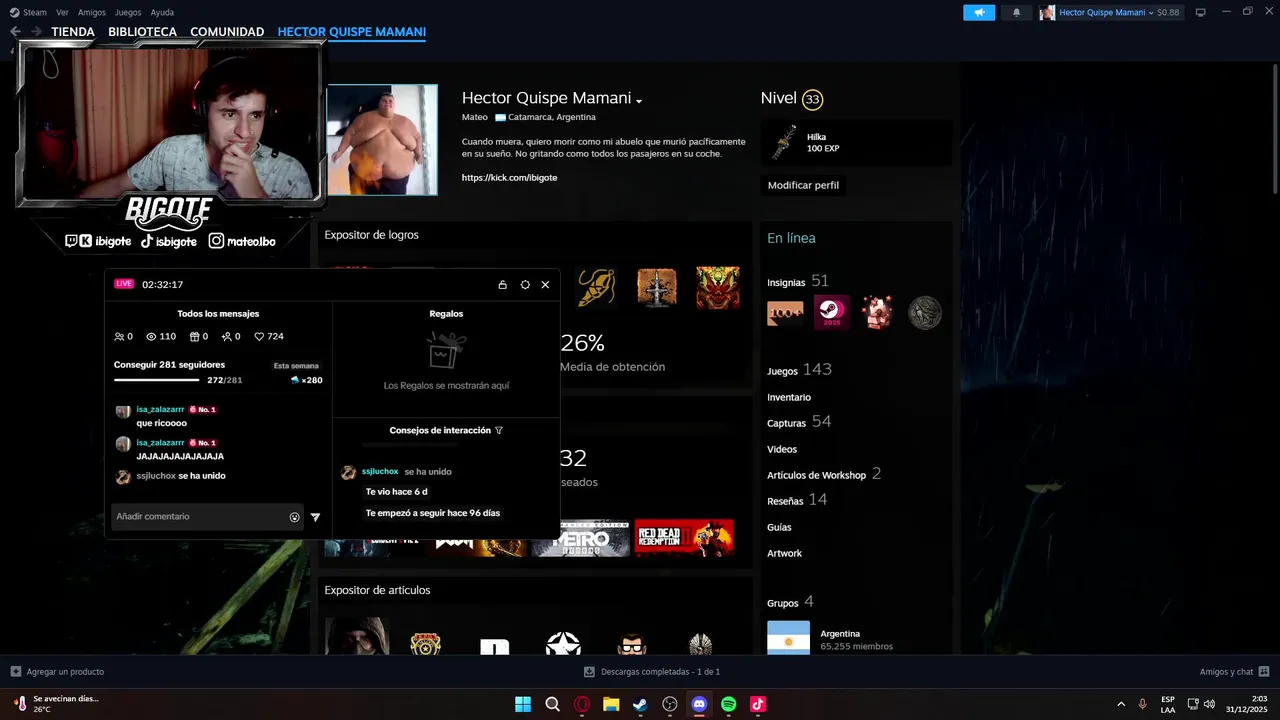Click the profile avatar picture
1280x720 pixels.
pyautogui.click(x=382, y=140)
